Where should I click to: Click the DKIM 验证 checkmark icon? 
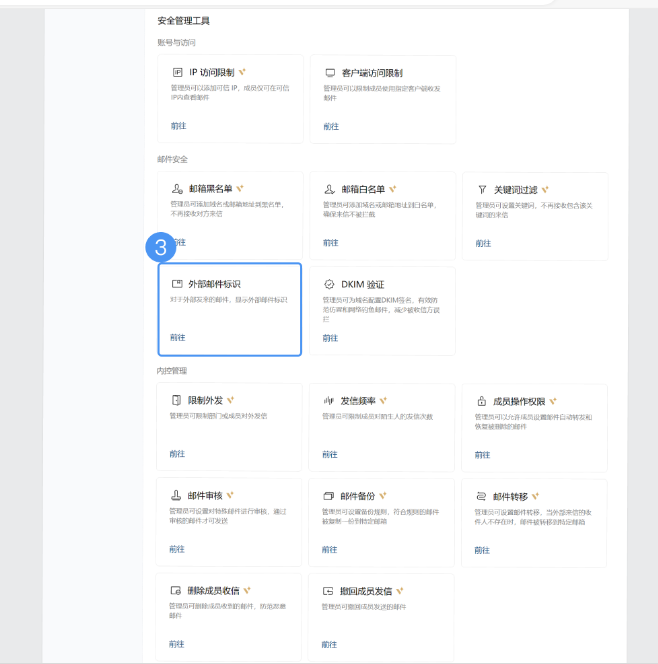pyautogui.click(x=330, y=284)
